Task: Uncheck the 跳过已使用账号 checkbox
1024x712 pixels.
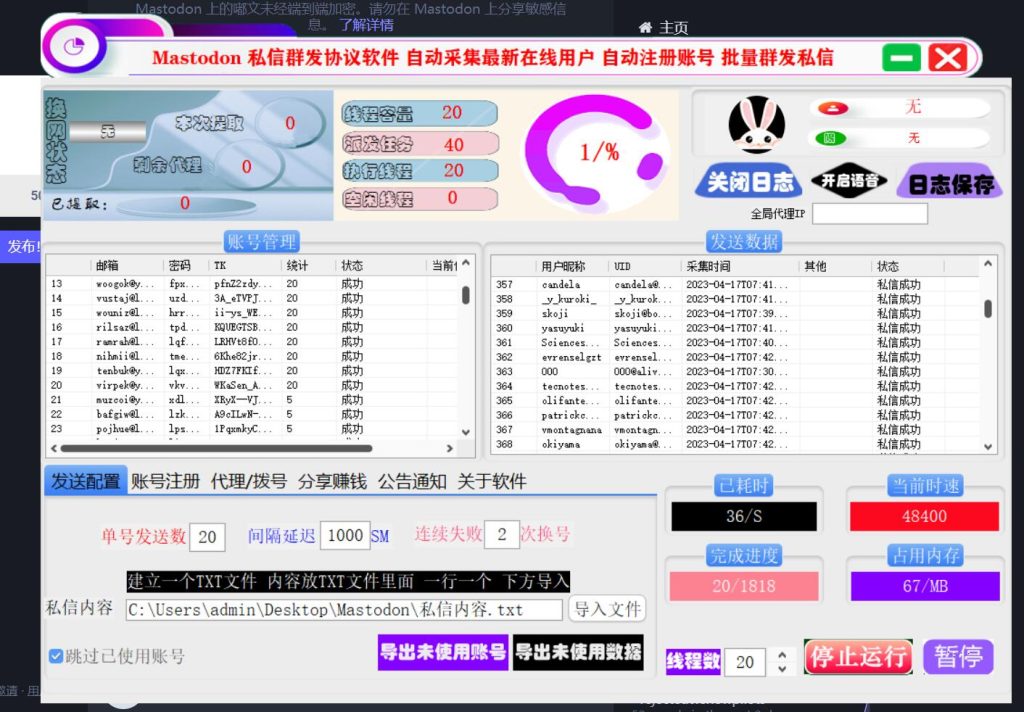Action: point(54,656)
